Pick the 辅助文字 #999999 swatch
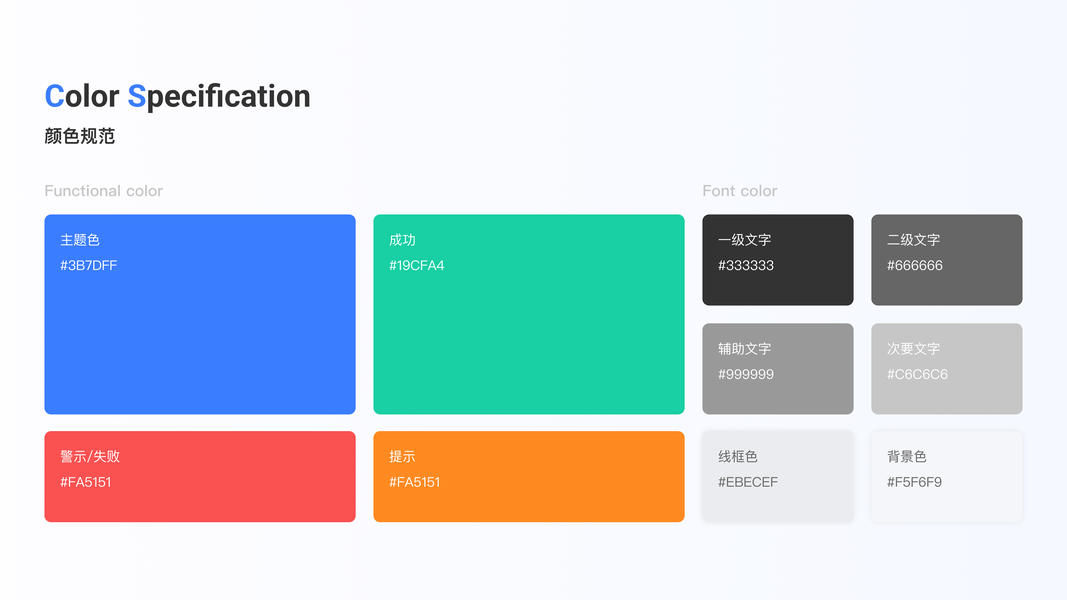Viewport: 1067px width, 600px height. (778, 369)
